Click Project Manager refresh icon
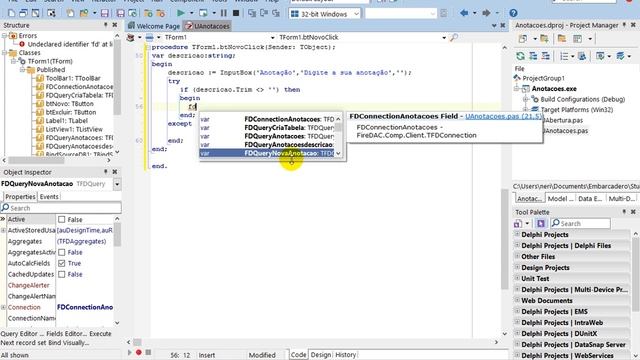Screen dimensions: 640x360 tap(520, 56)
